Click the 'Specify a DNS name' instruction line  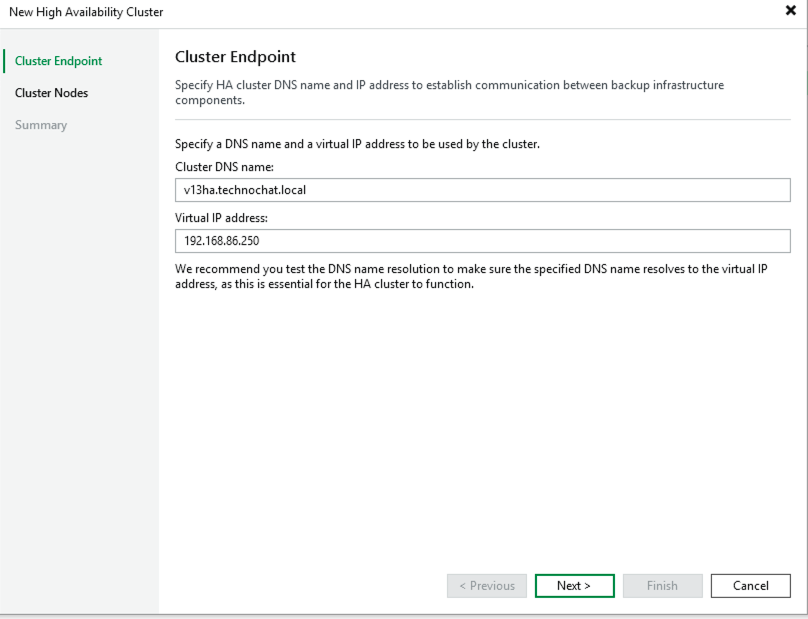tap(357, 144)
